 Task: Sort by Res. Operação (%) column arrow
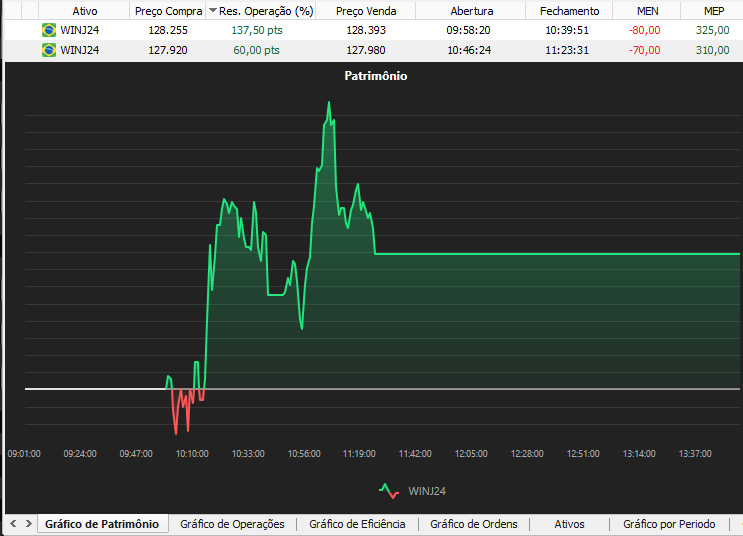tap(213, 10)
